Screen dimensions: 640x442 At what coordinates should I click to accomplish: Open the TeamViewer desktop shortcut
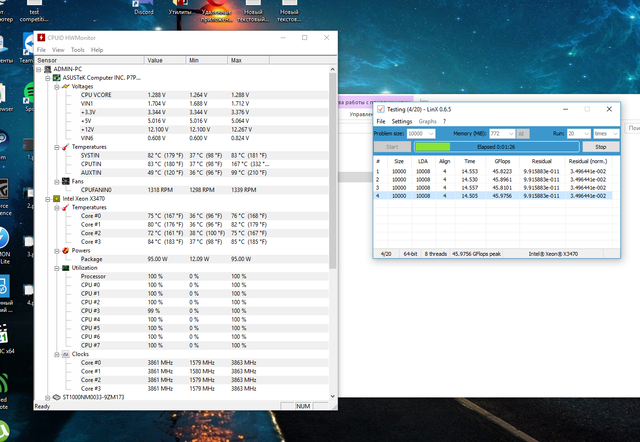coord(28,49)
